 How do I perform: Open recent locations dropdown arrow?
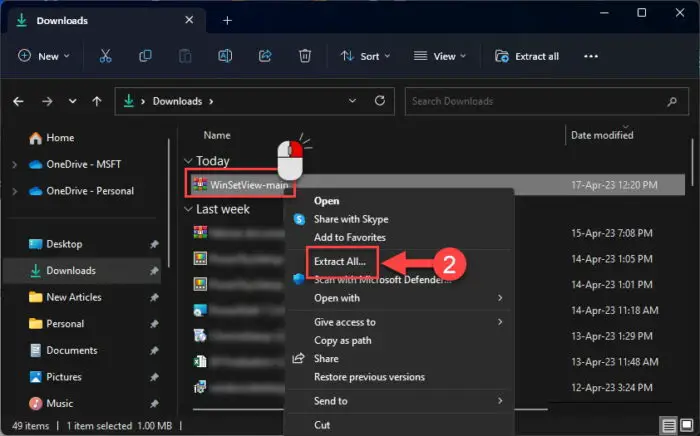tap(72, 101)
